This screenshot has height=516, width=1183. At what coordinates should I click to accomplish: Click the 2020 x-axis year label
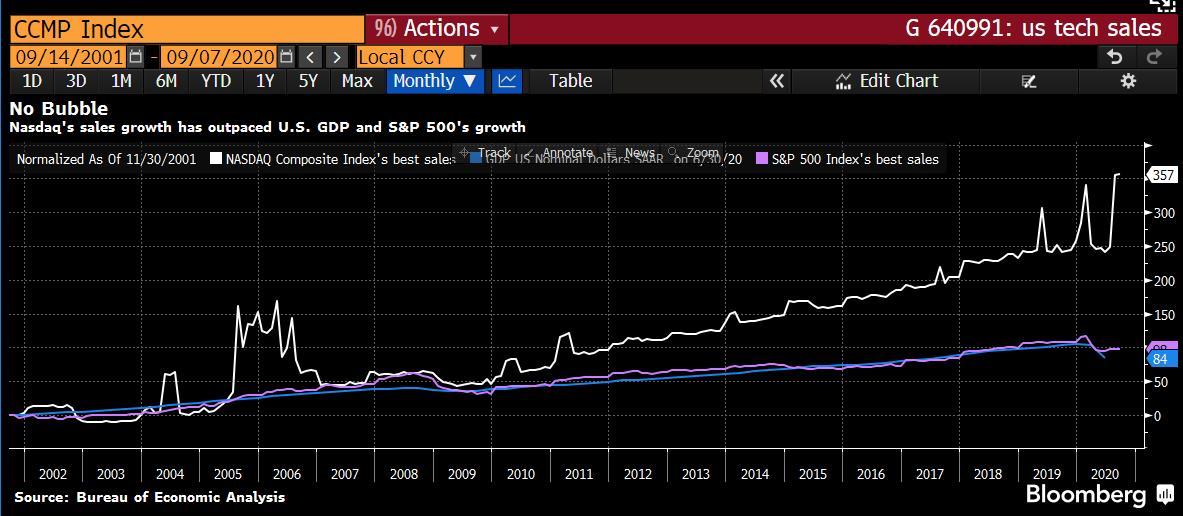coord(1105,474)
